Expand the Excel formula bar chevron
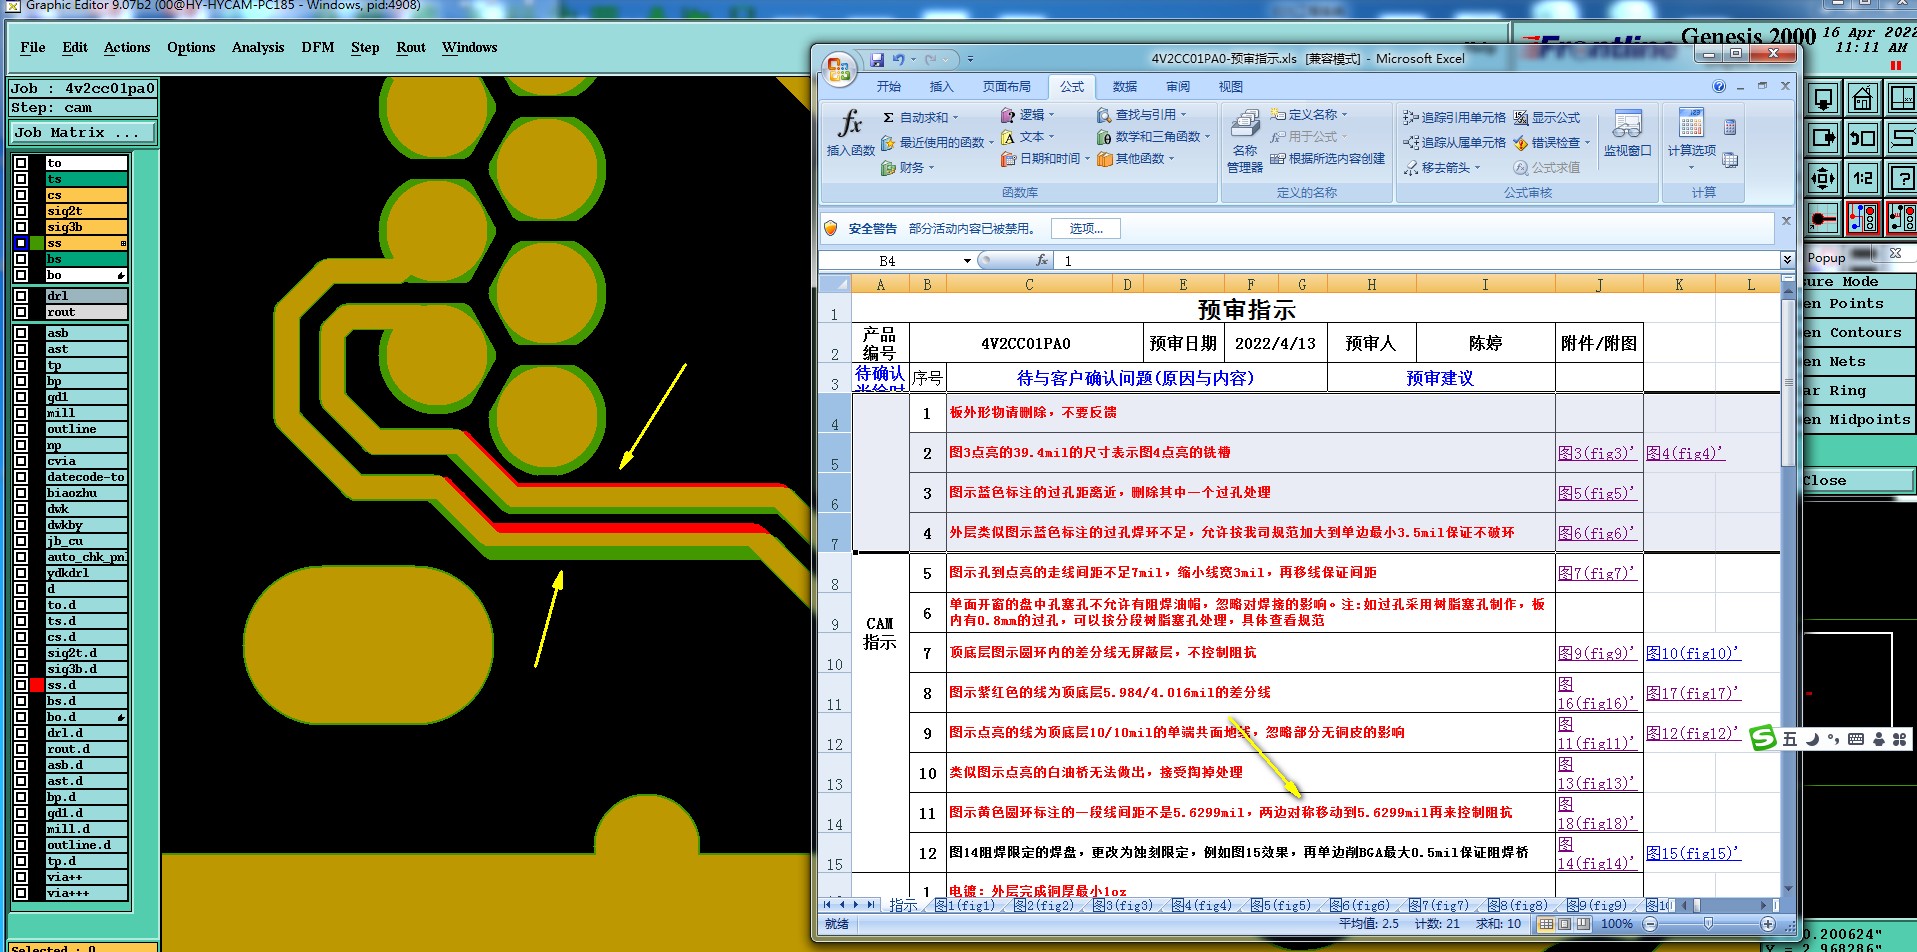This screenshot has height=952, width=1917. [1787, 260]
